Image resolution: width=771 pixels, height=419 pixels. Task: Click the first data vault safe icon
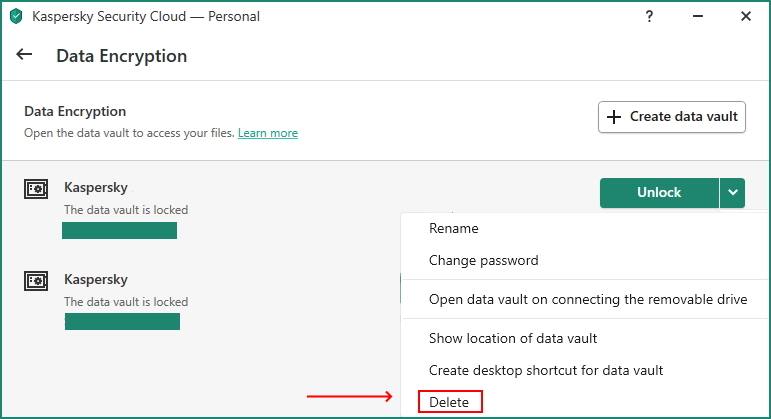(36, 188)
